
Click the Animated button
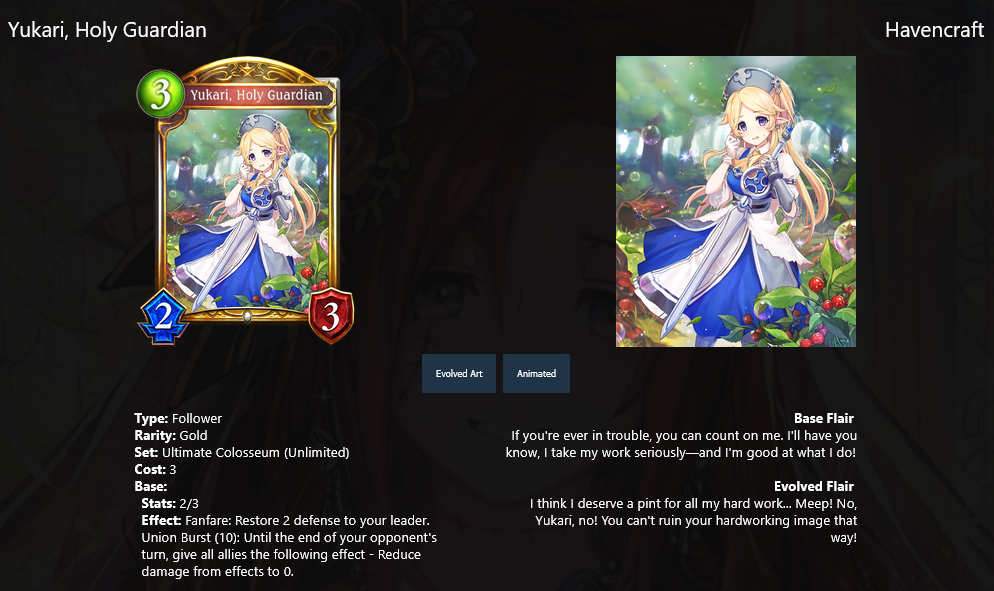tap(536, 373)
